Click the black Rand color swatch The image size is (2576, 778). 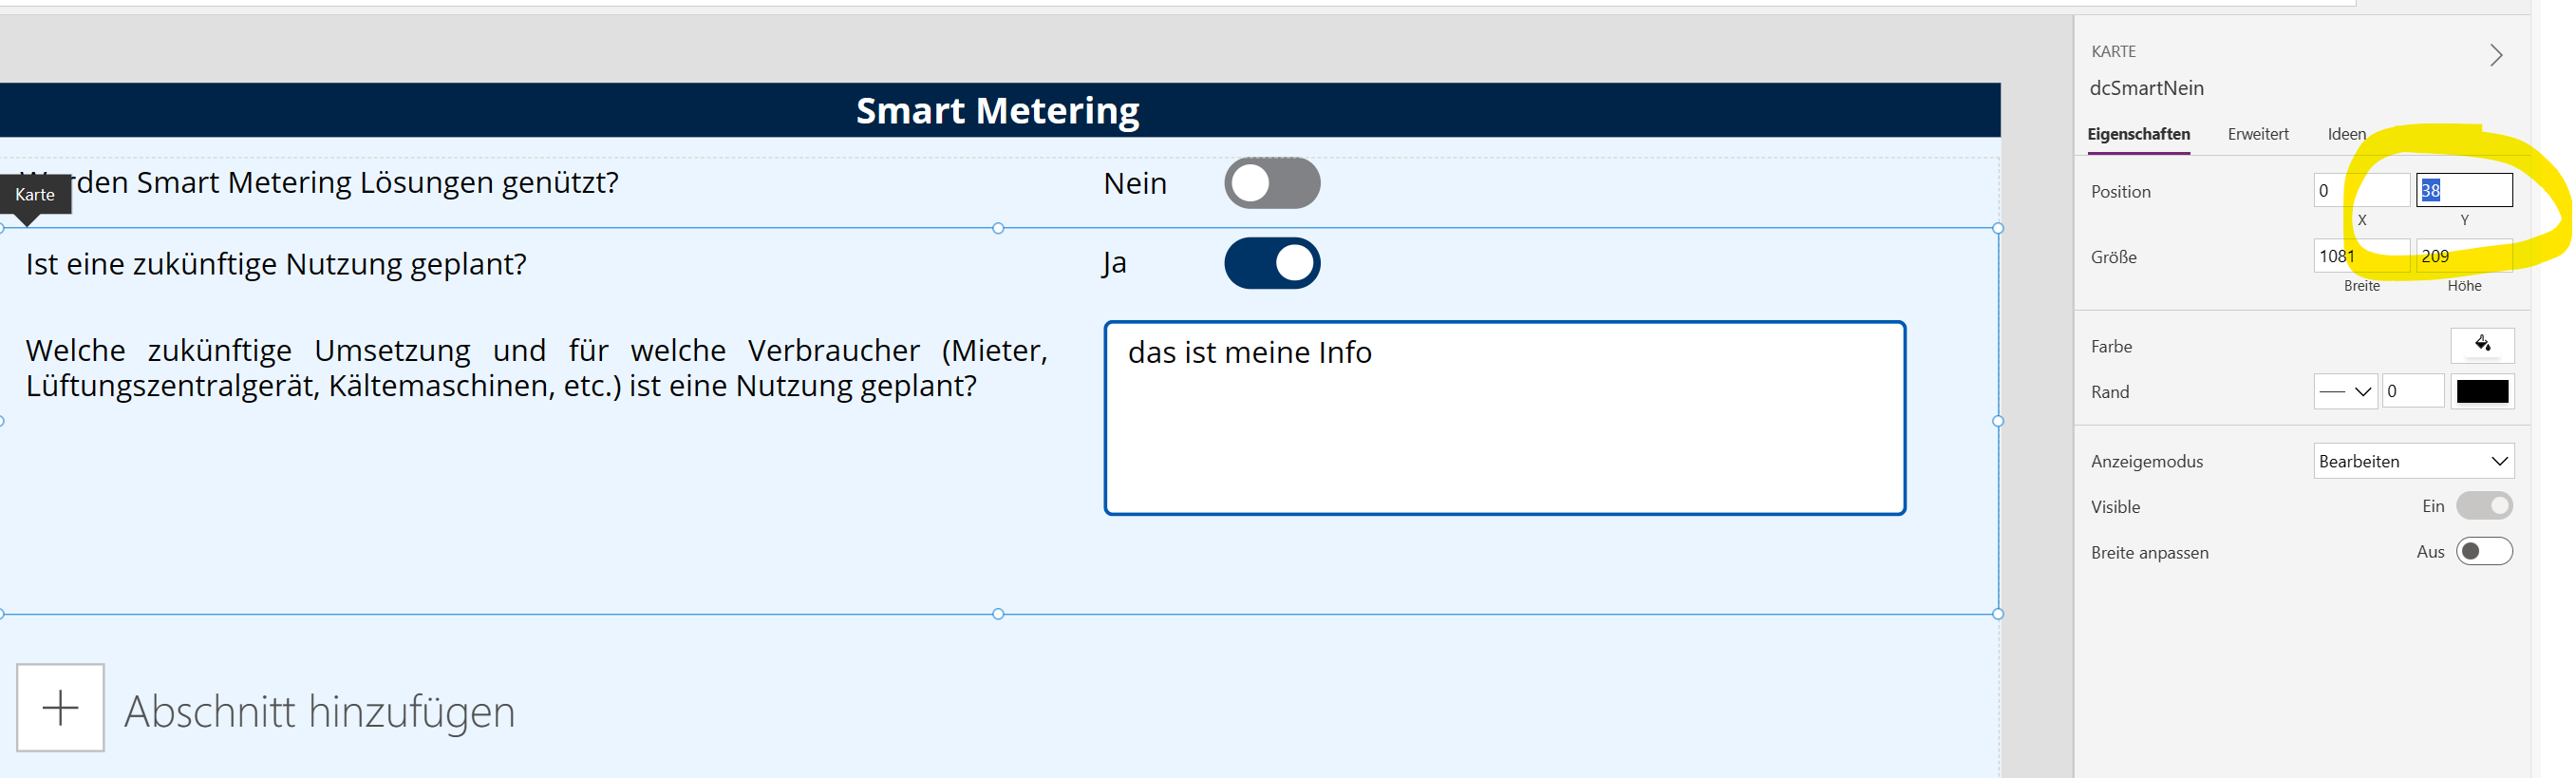(x=2482, y=392)
